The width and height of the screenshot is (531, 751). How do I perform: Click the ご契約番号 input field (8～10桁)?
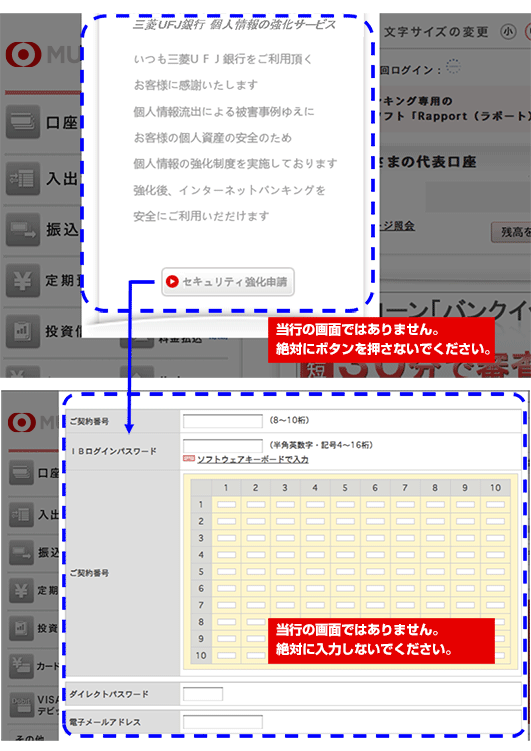[223, 421]
